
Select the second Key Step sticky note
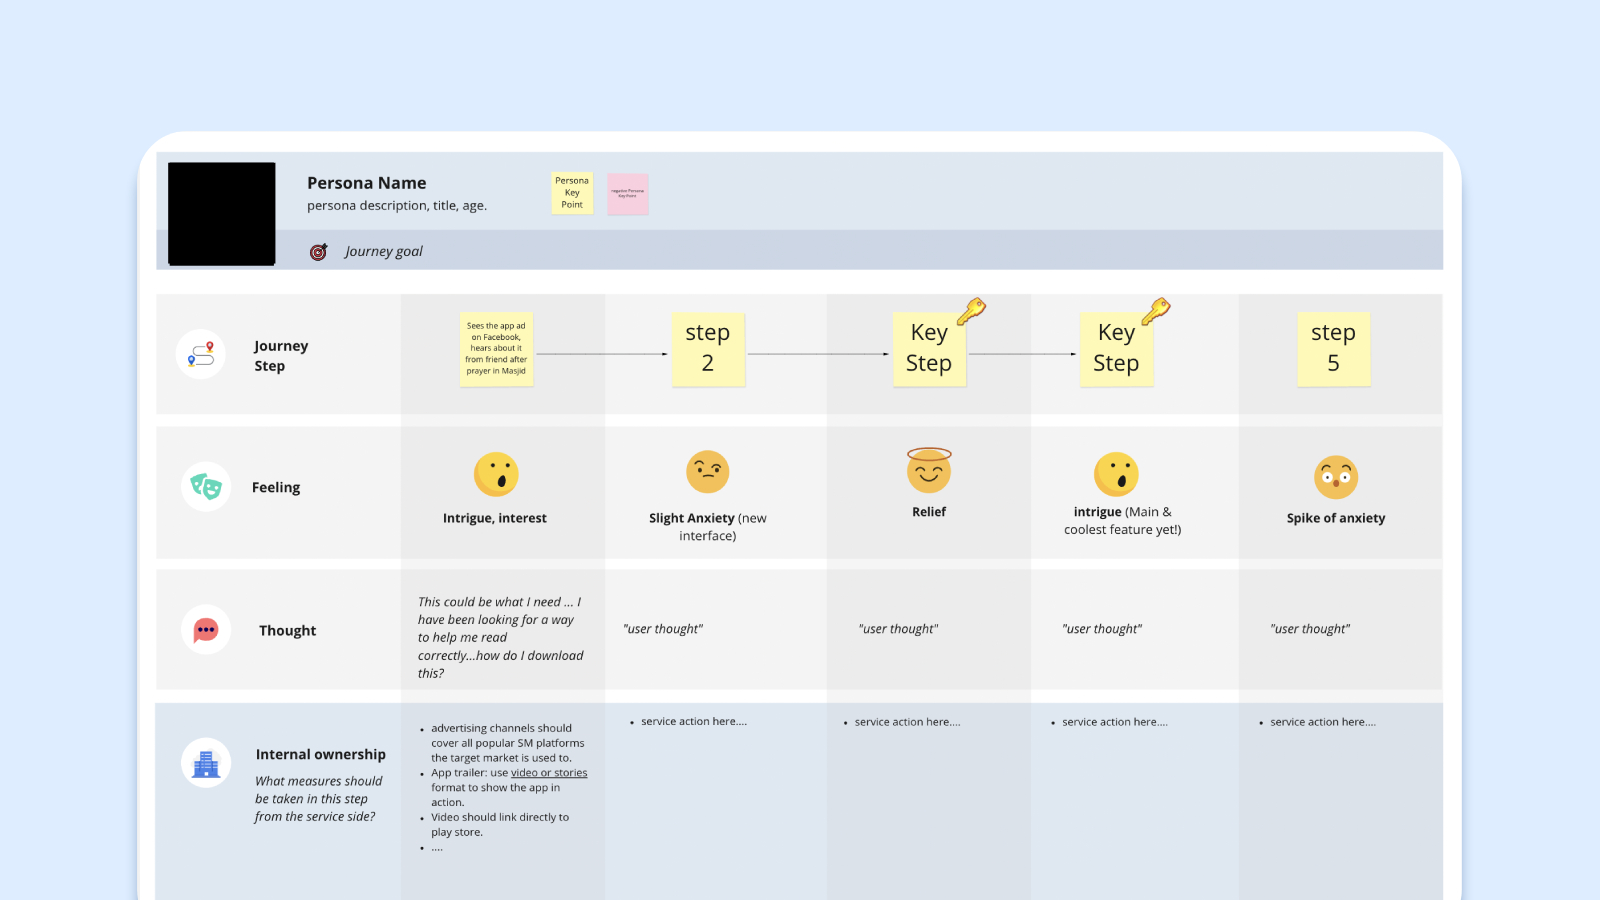pyautogui.click(x=1116, y=349)
